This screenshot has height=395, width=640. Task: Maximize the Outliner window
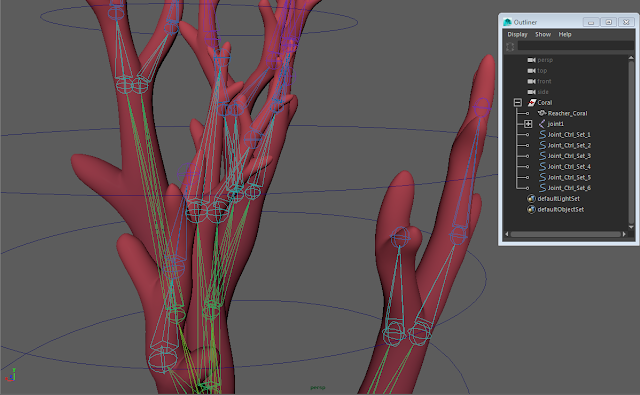608,22
